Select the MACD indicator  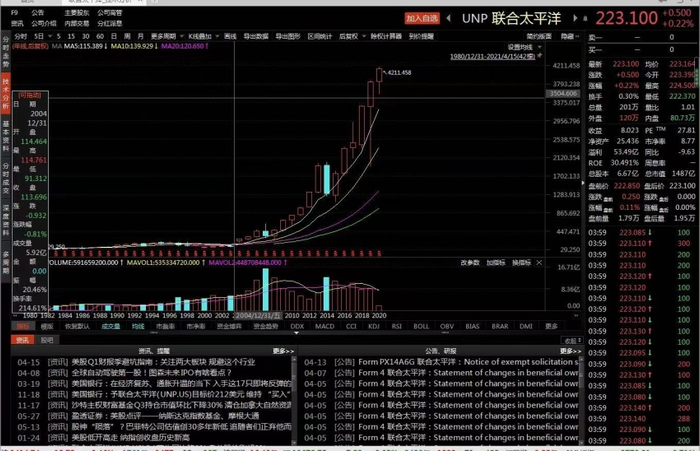[325, 326]
